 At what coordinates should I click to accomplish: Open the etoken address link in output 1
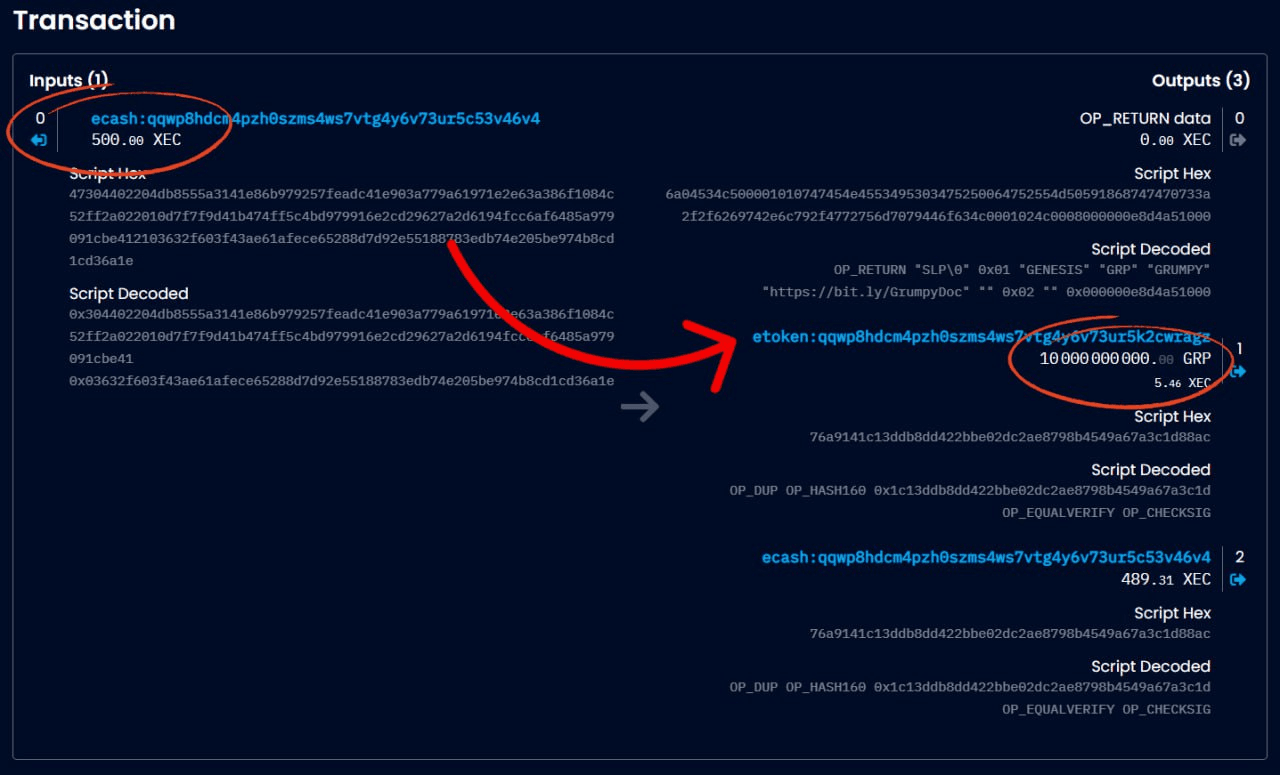pyautogui.click(x=980, y=337)
